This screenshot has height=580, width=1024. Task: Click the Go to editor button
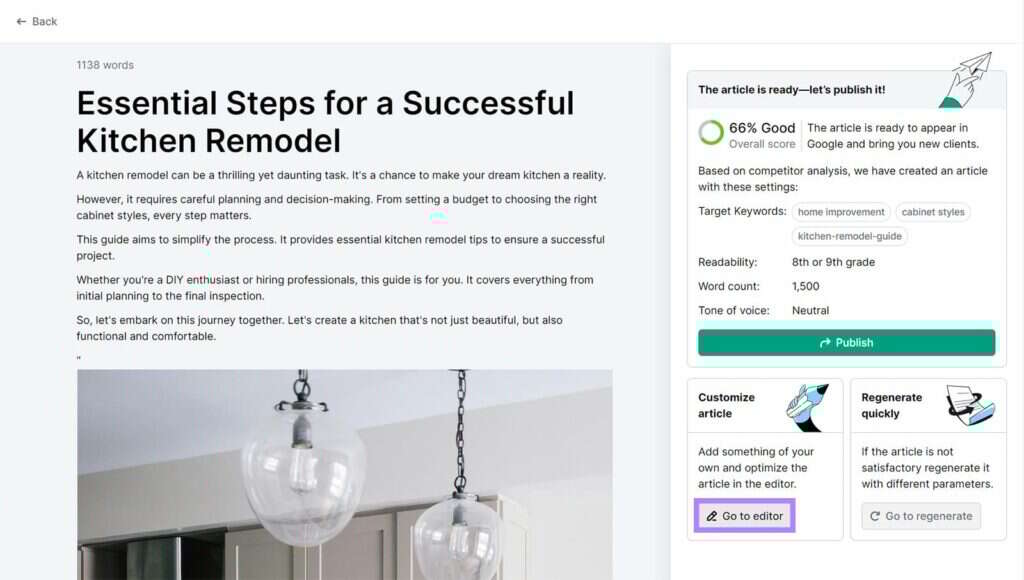[744, 515]
